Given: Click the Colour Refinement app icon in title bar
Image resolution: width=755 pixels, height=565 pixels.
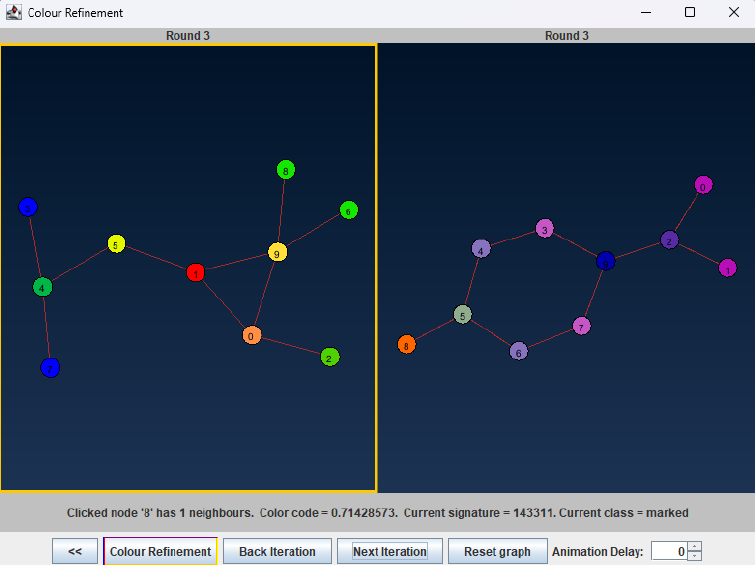Looking at the screenshot, I should click(13, 13).
